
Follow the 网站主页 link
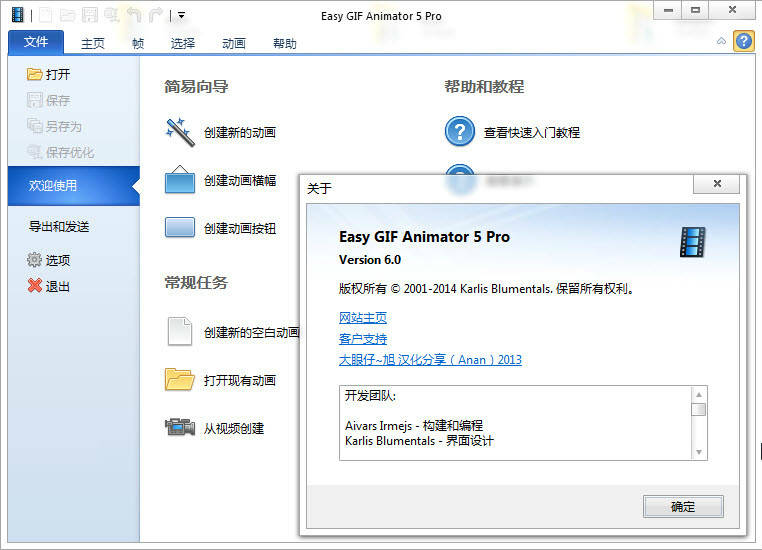point(363,318)
